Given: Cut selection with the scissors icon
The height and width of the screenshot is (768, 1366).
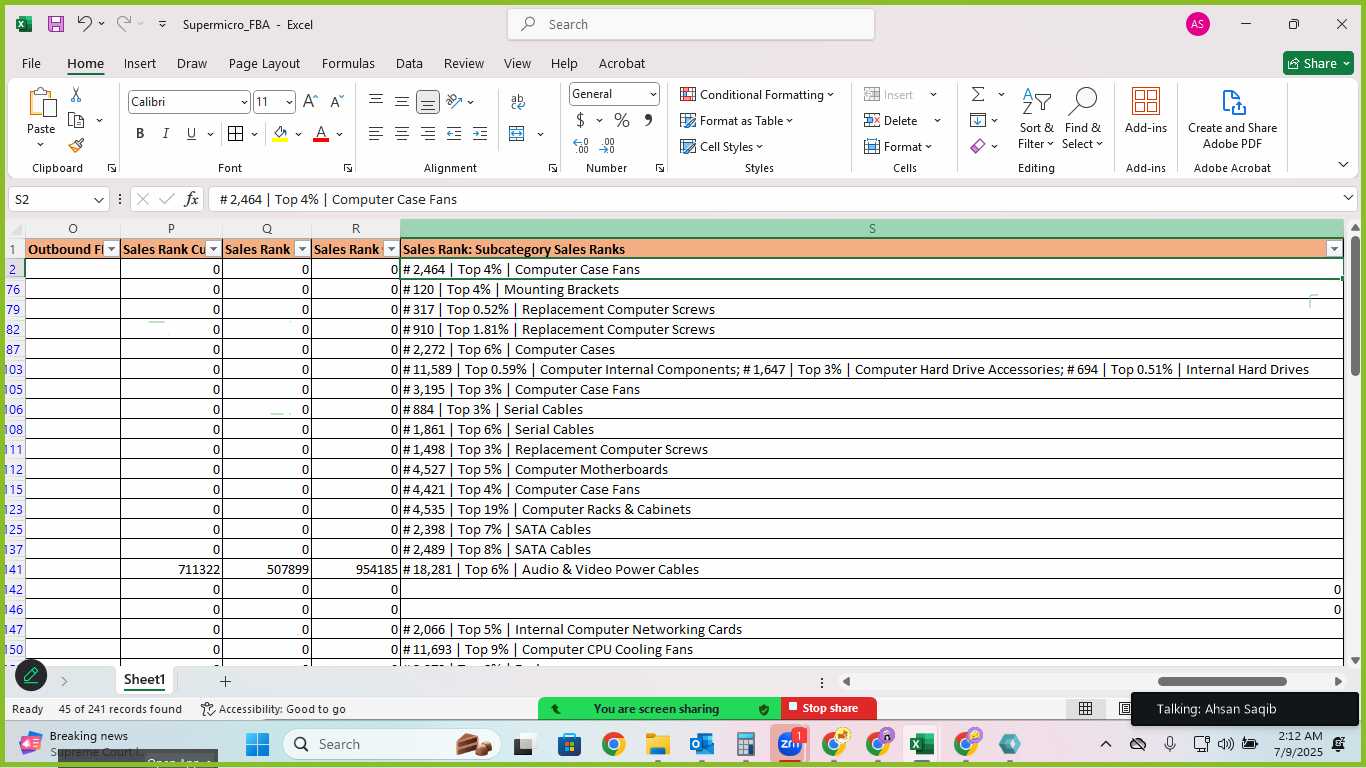Looking at the screenshot, I should tap(76, 95).
